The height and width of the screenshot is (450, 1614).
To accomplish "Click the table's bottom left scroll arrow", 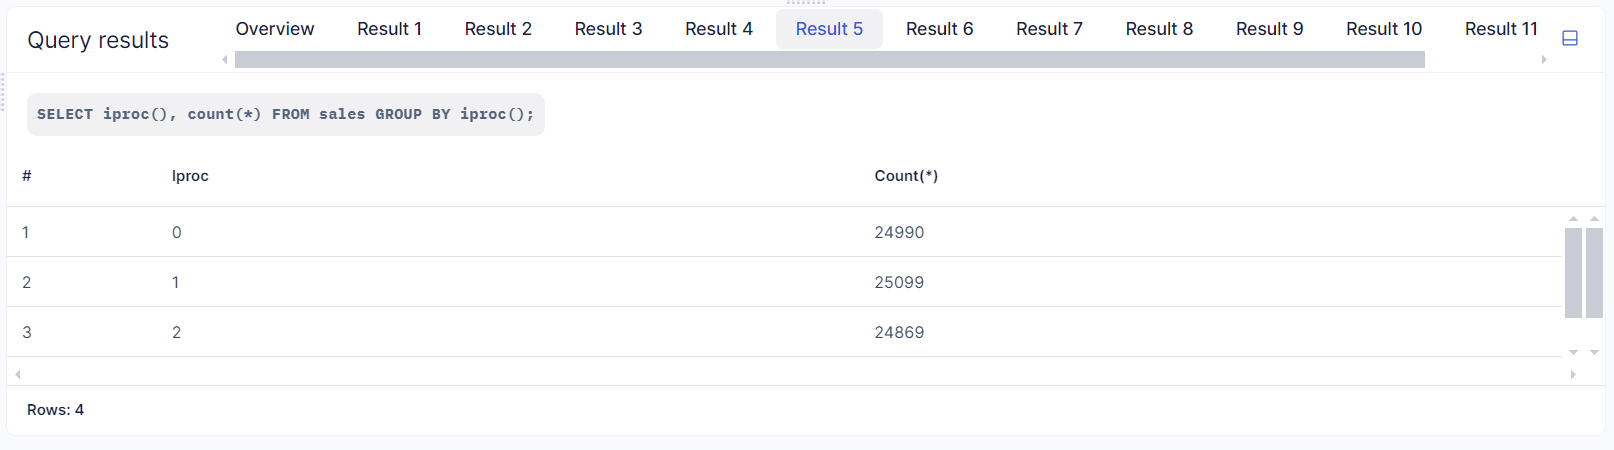I will pyautogui.click(x=18, y=375).
